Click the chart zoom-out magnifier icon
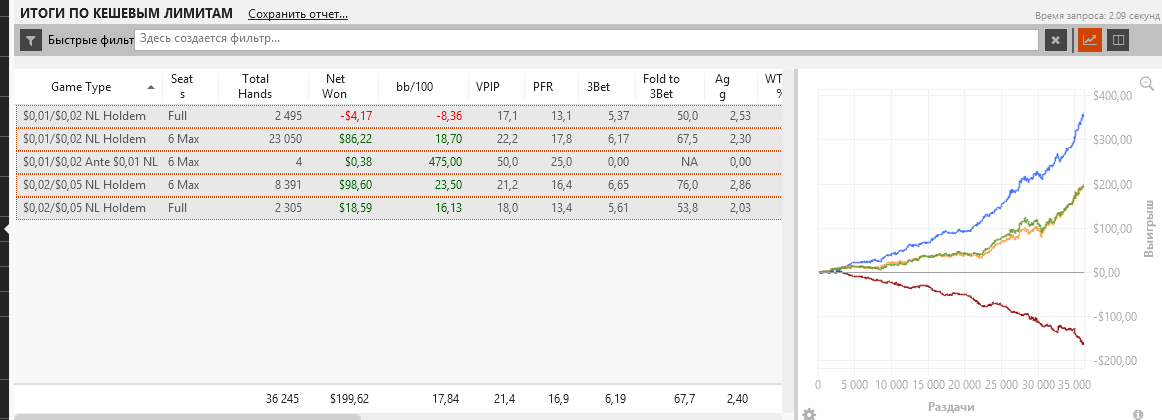Screen dimensions: 1162x420 pyautogui.click(x=1147, y=84)
